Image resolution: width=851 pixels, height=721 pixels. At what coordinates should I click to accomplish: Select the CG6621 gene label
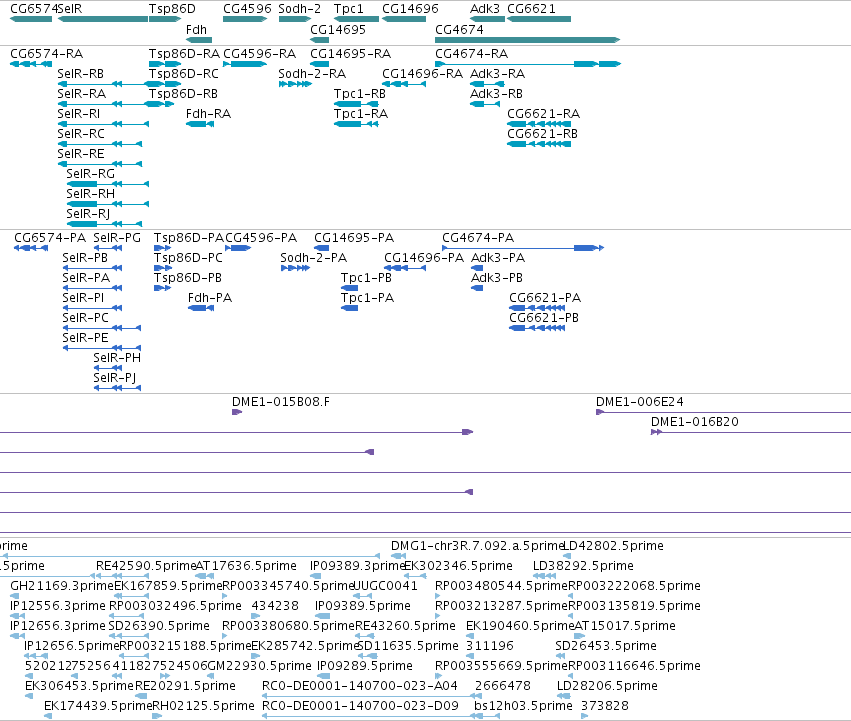coord(531,9)
